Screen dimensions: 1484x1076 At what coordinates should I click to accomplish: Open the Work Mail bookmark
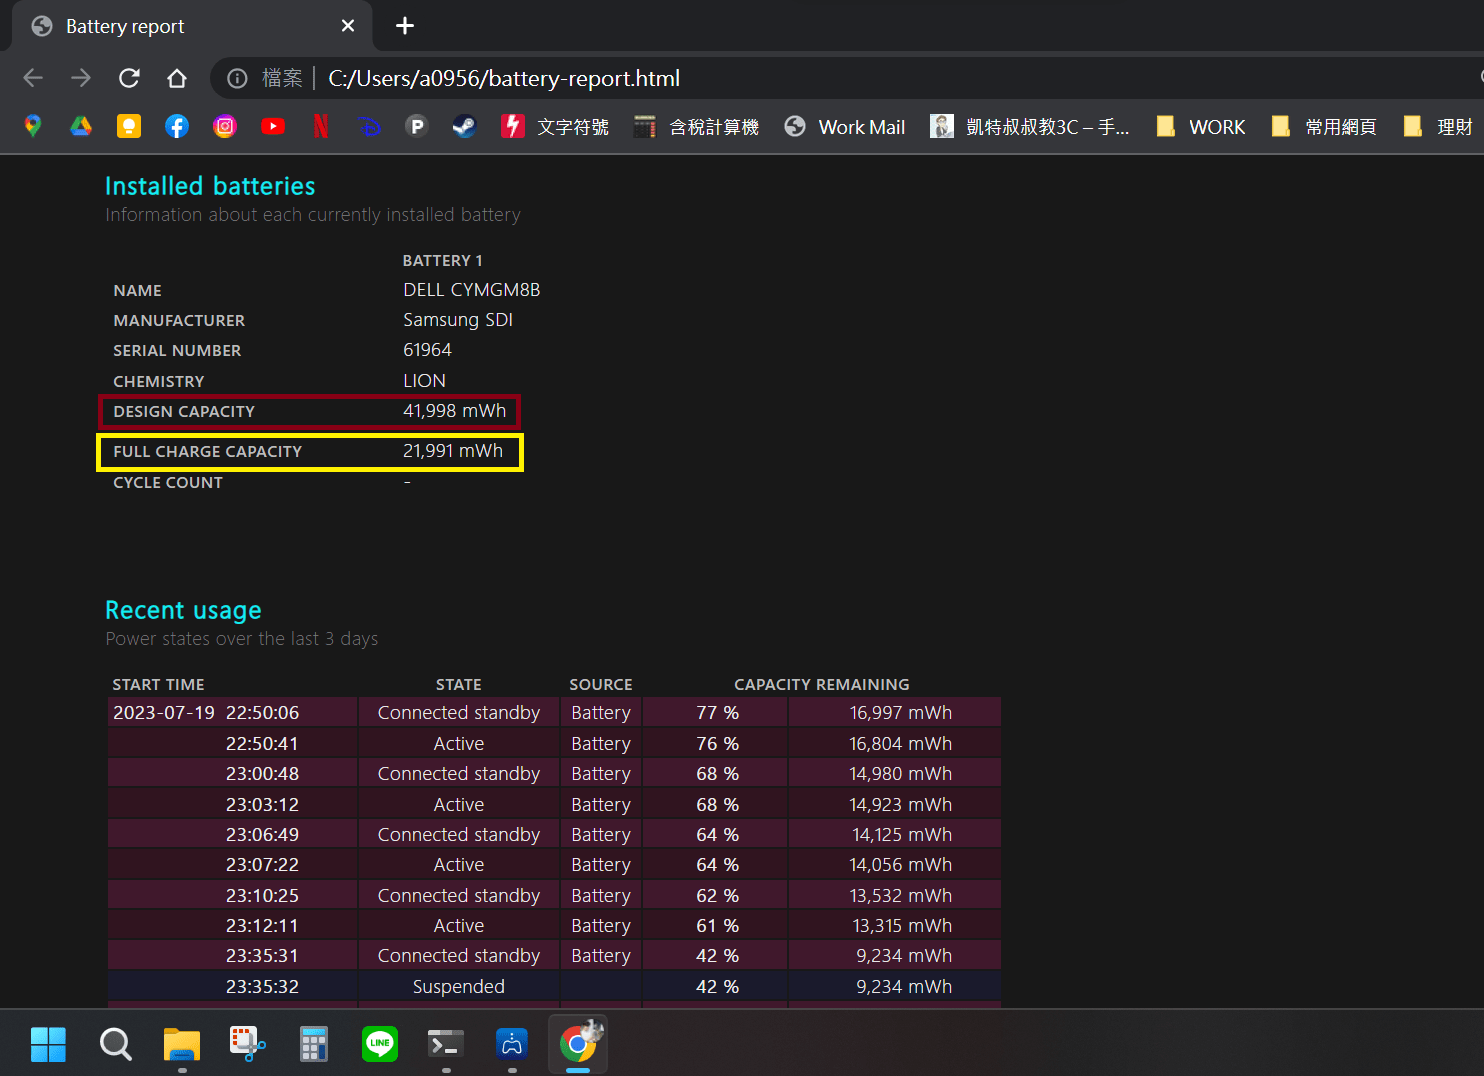pos(845,126)
